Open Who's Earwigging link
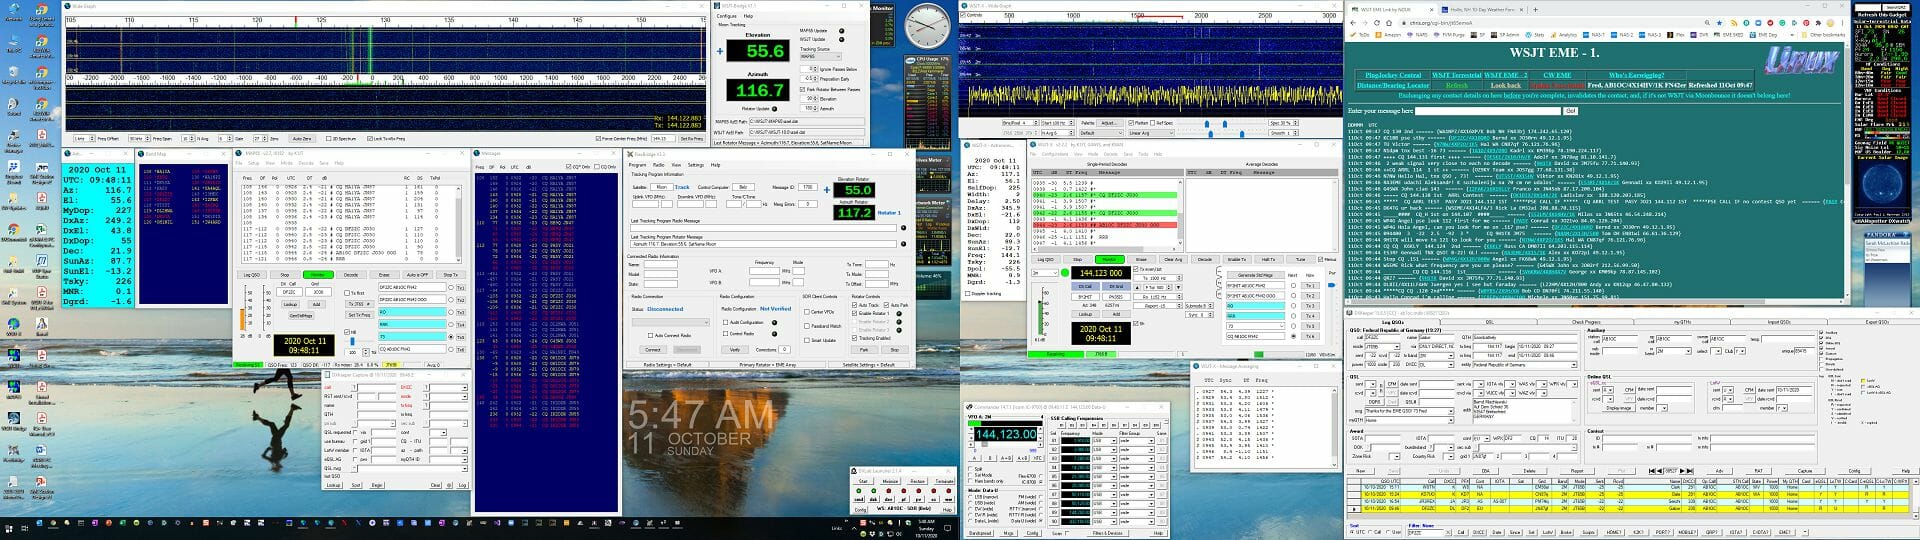The width and height of the screenshot is (1920, 540). [x=1636, y=75]
